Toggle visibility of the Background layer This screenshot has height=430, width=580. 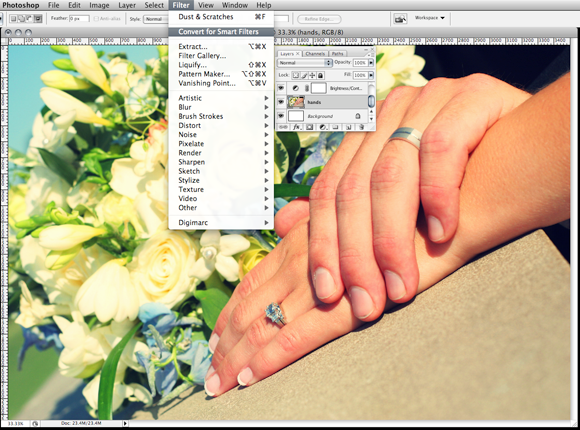281,116
